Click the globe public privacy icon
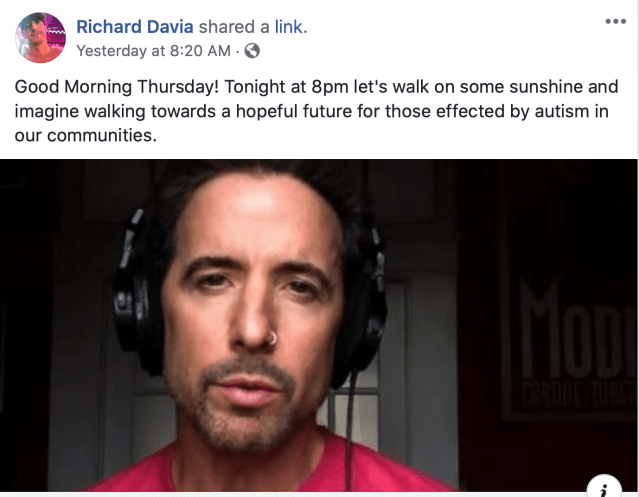639x497 pixels. pos(252,51)
